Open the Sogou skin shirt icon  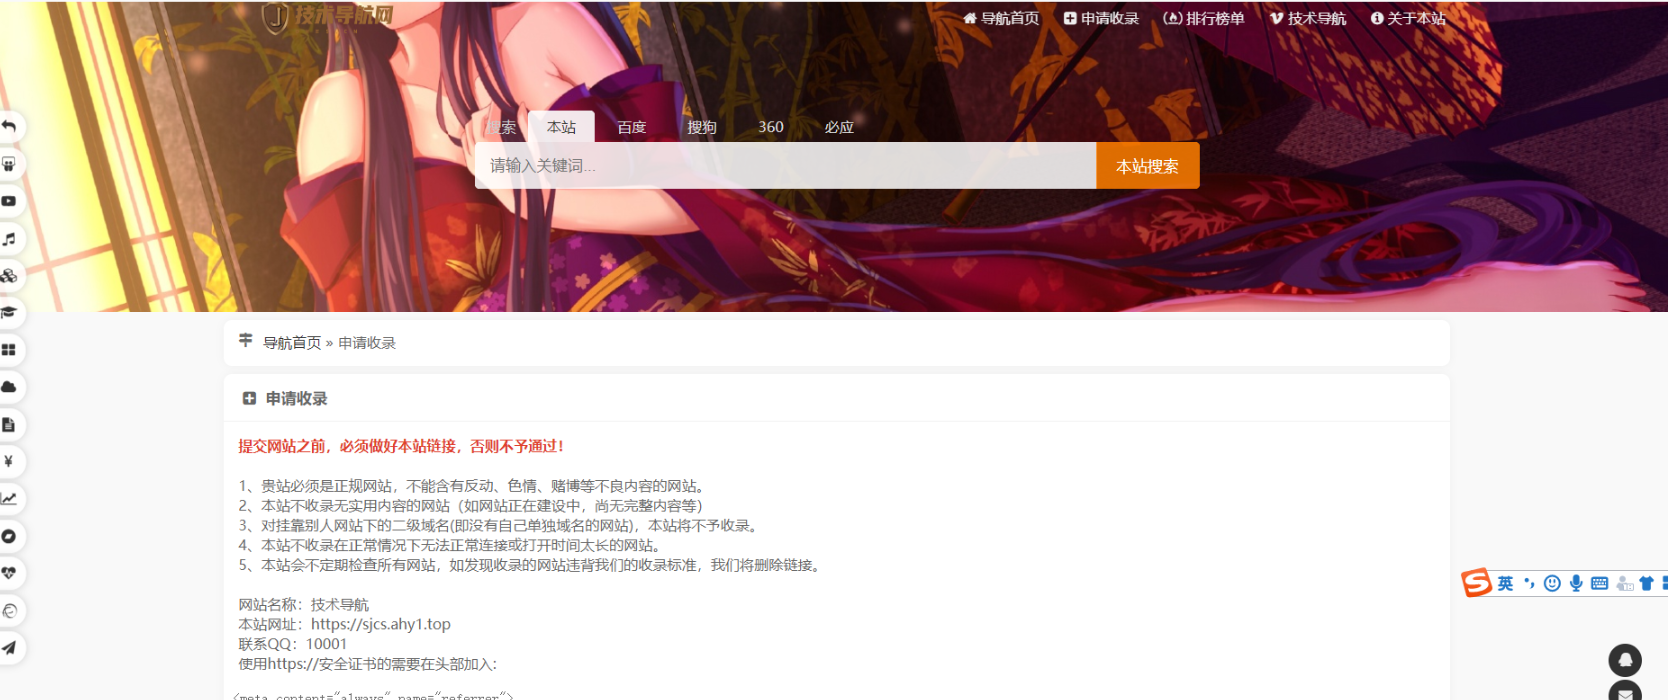click(x=1646, y=583)
